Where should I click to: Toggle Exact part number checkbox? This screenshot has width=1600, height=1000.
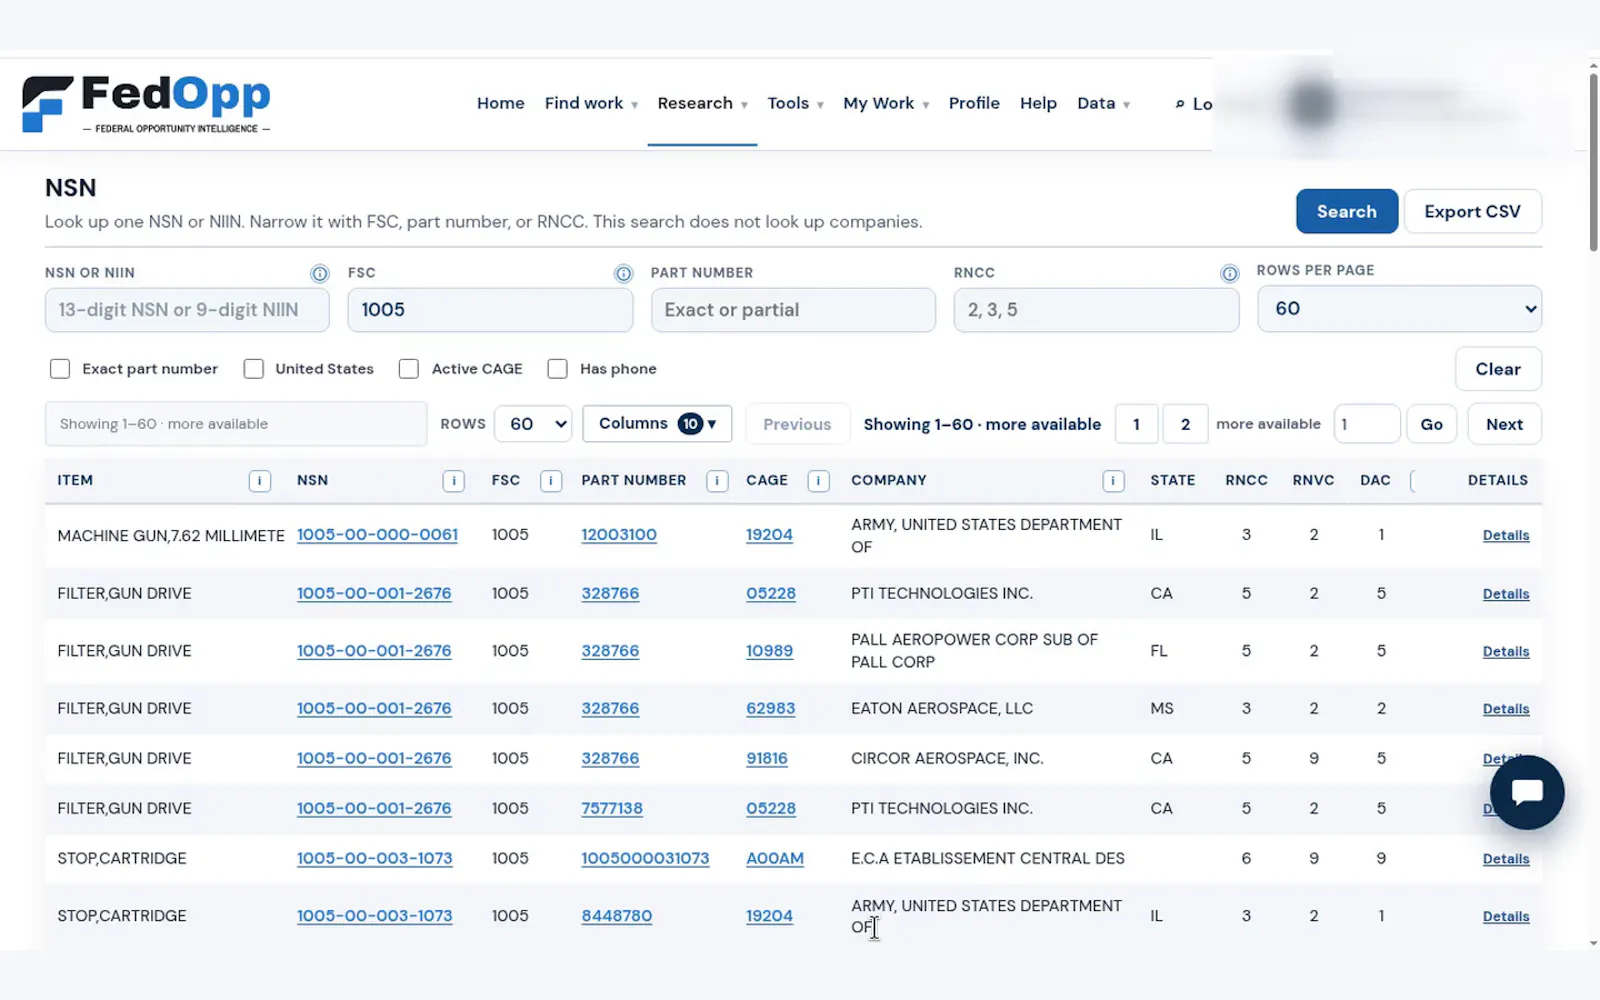[60, 369]
